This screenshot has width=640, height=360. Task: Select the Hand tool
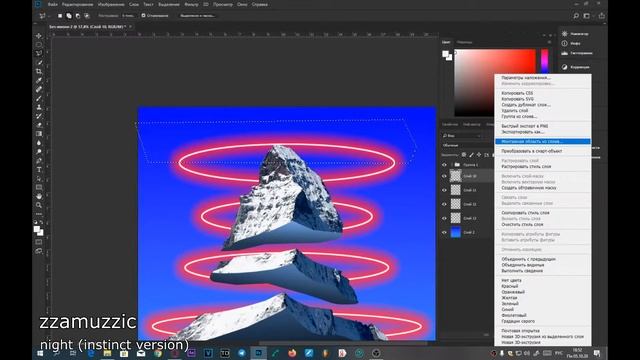39,196
